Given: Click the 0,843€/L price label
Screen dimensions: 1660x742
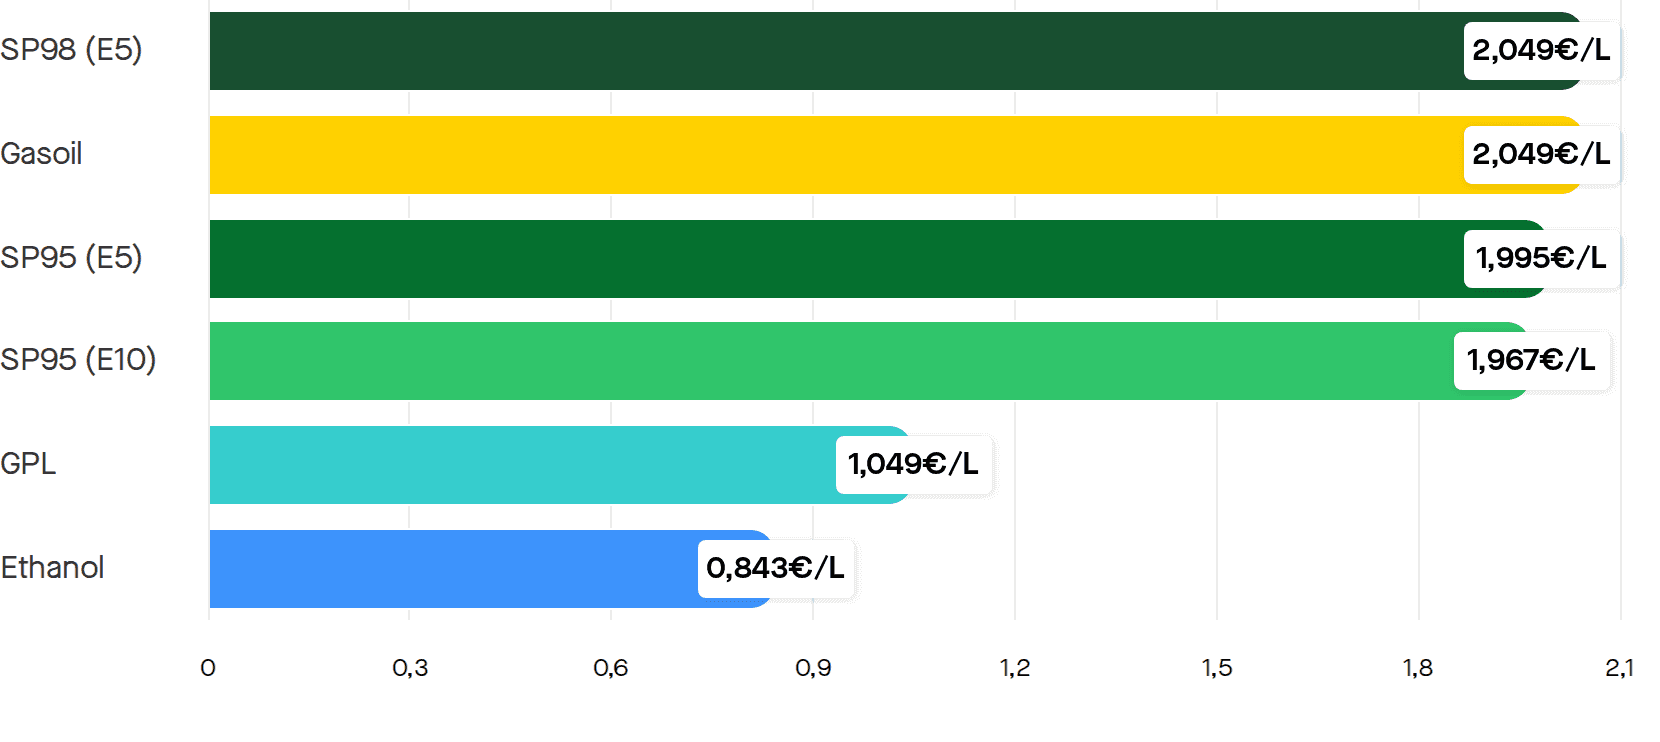Looking at the screenshot, I should coord(776,568).
